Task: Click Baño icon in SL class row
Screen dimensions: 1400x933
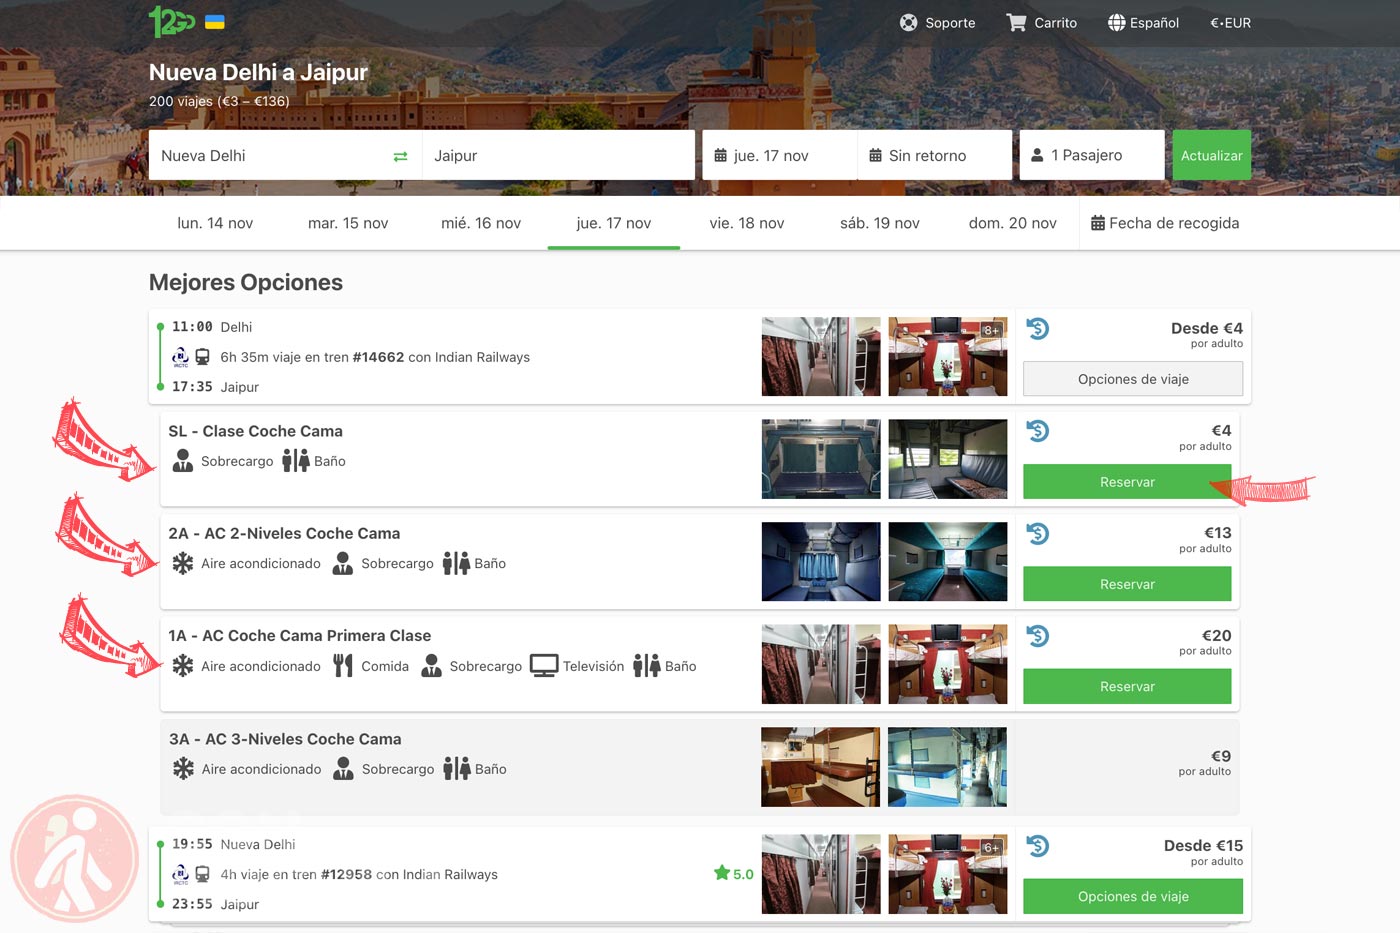Action: coord(296,461)
